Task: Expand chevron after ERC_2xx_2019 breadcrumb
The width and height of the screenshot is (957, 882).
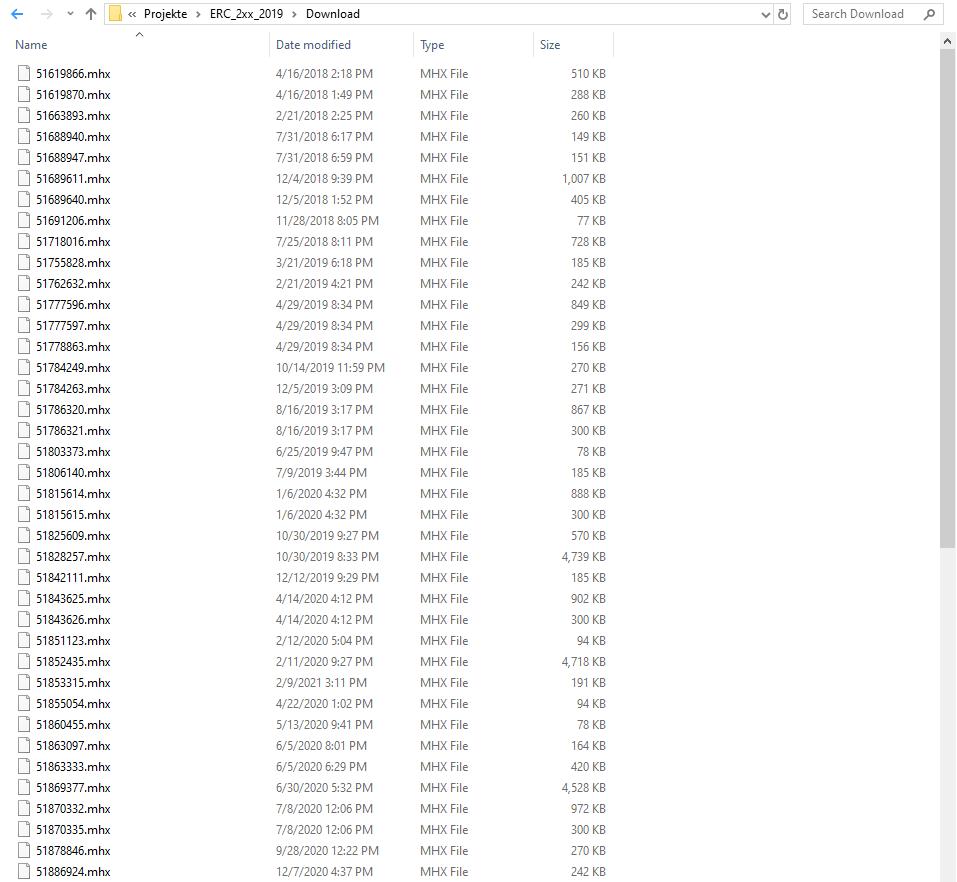Action: coord(294,14)
